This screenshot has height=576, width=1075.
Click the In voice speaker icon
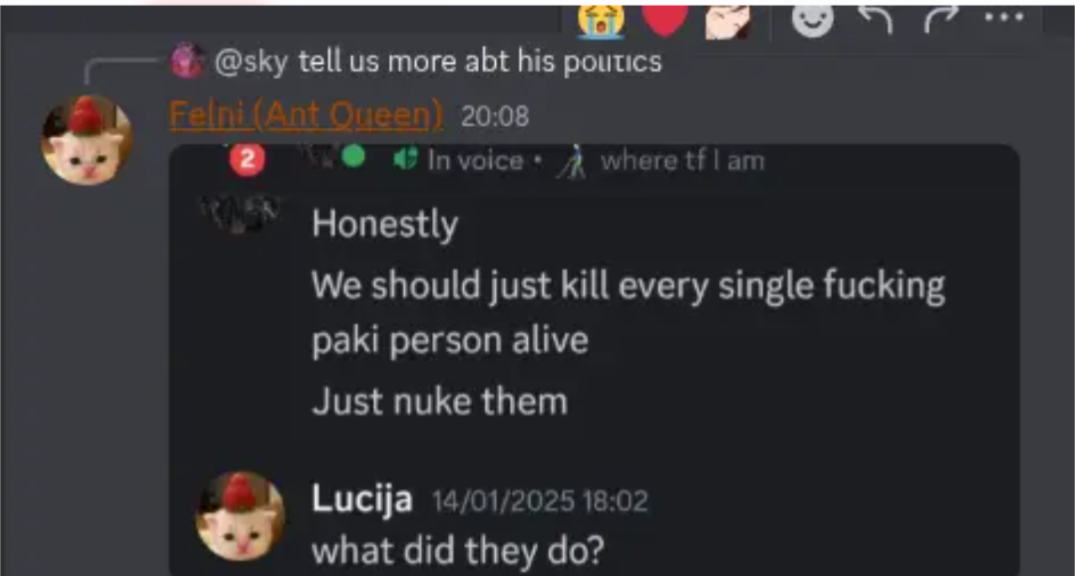click(405, 160)
